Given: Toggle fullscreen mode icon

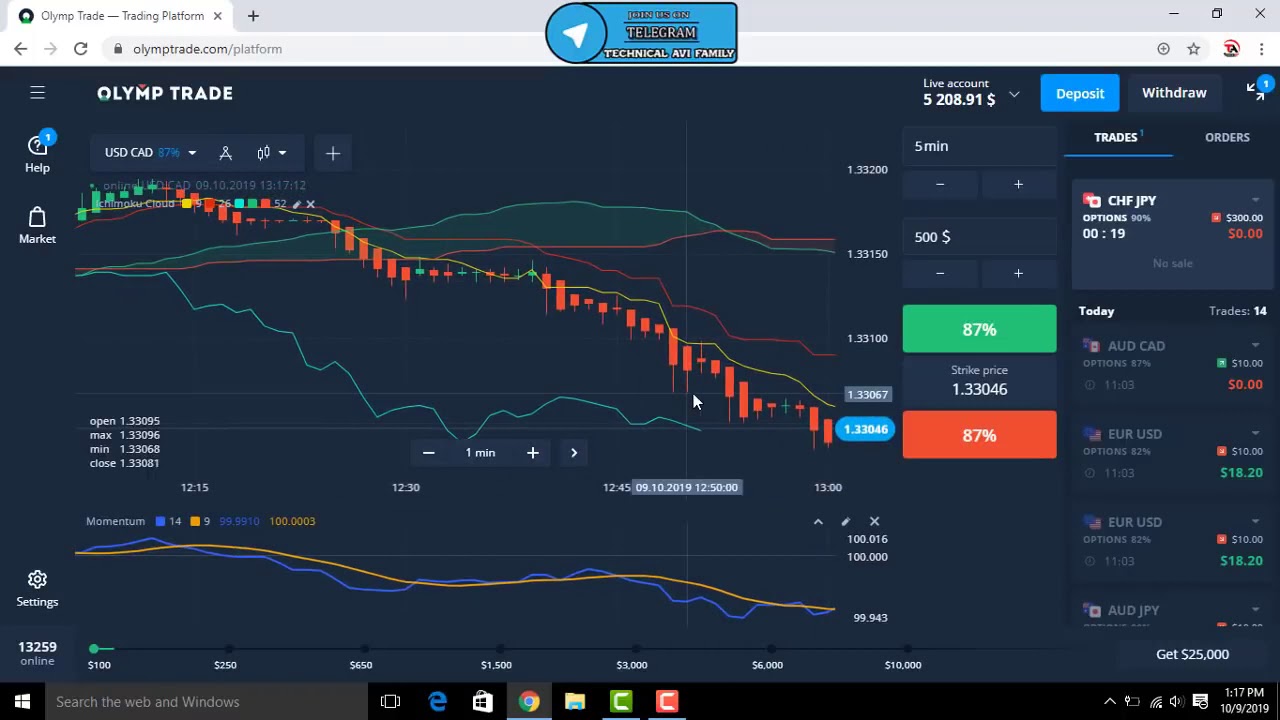Looking at the screenshot, I should (1256, 91).
